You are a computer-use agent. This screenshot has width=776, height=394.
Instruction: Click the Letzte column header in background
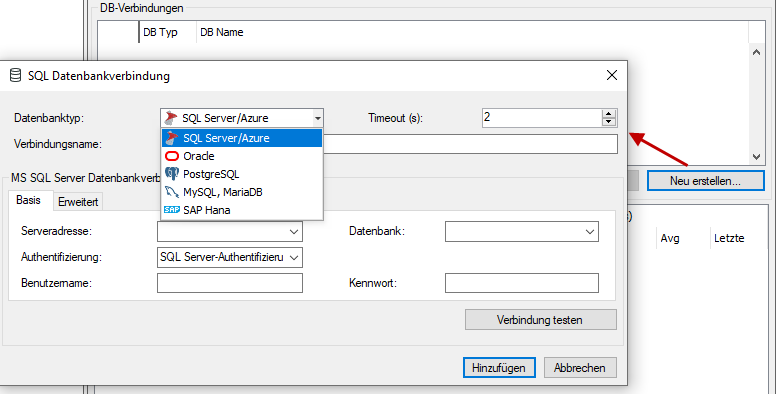pos(729,238)
